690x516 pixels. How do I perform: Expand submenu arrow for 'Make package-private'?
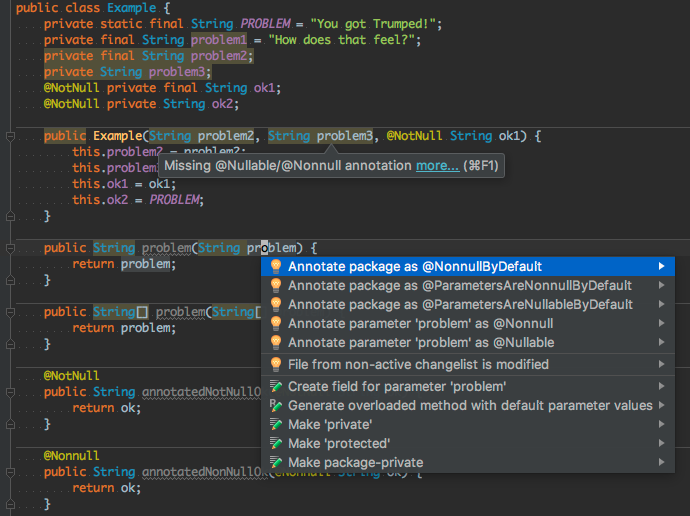coord(661,461)
